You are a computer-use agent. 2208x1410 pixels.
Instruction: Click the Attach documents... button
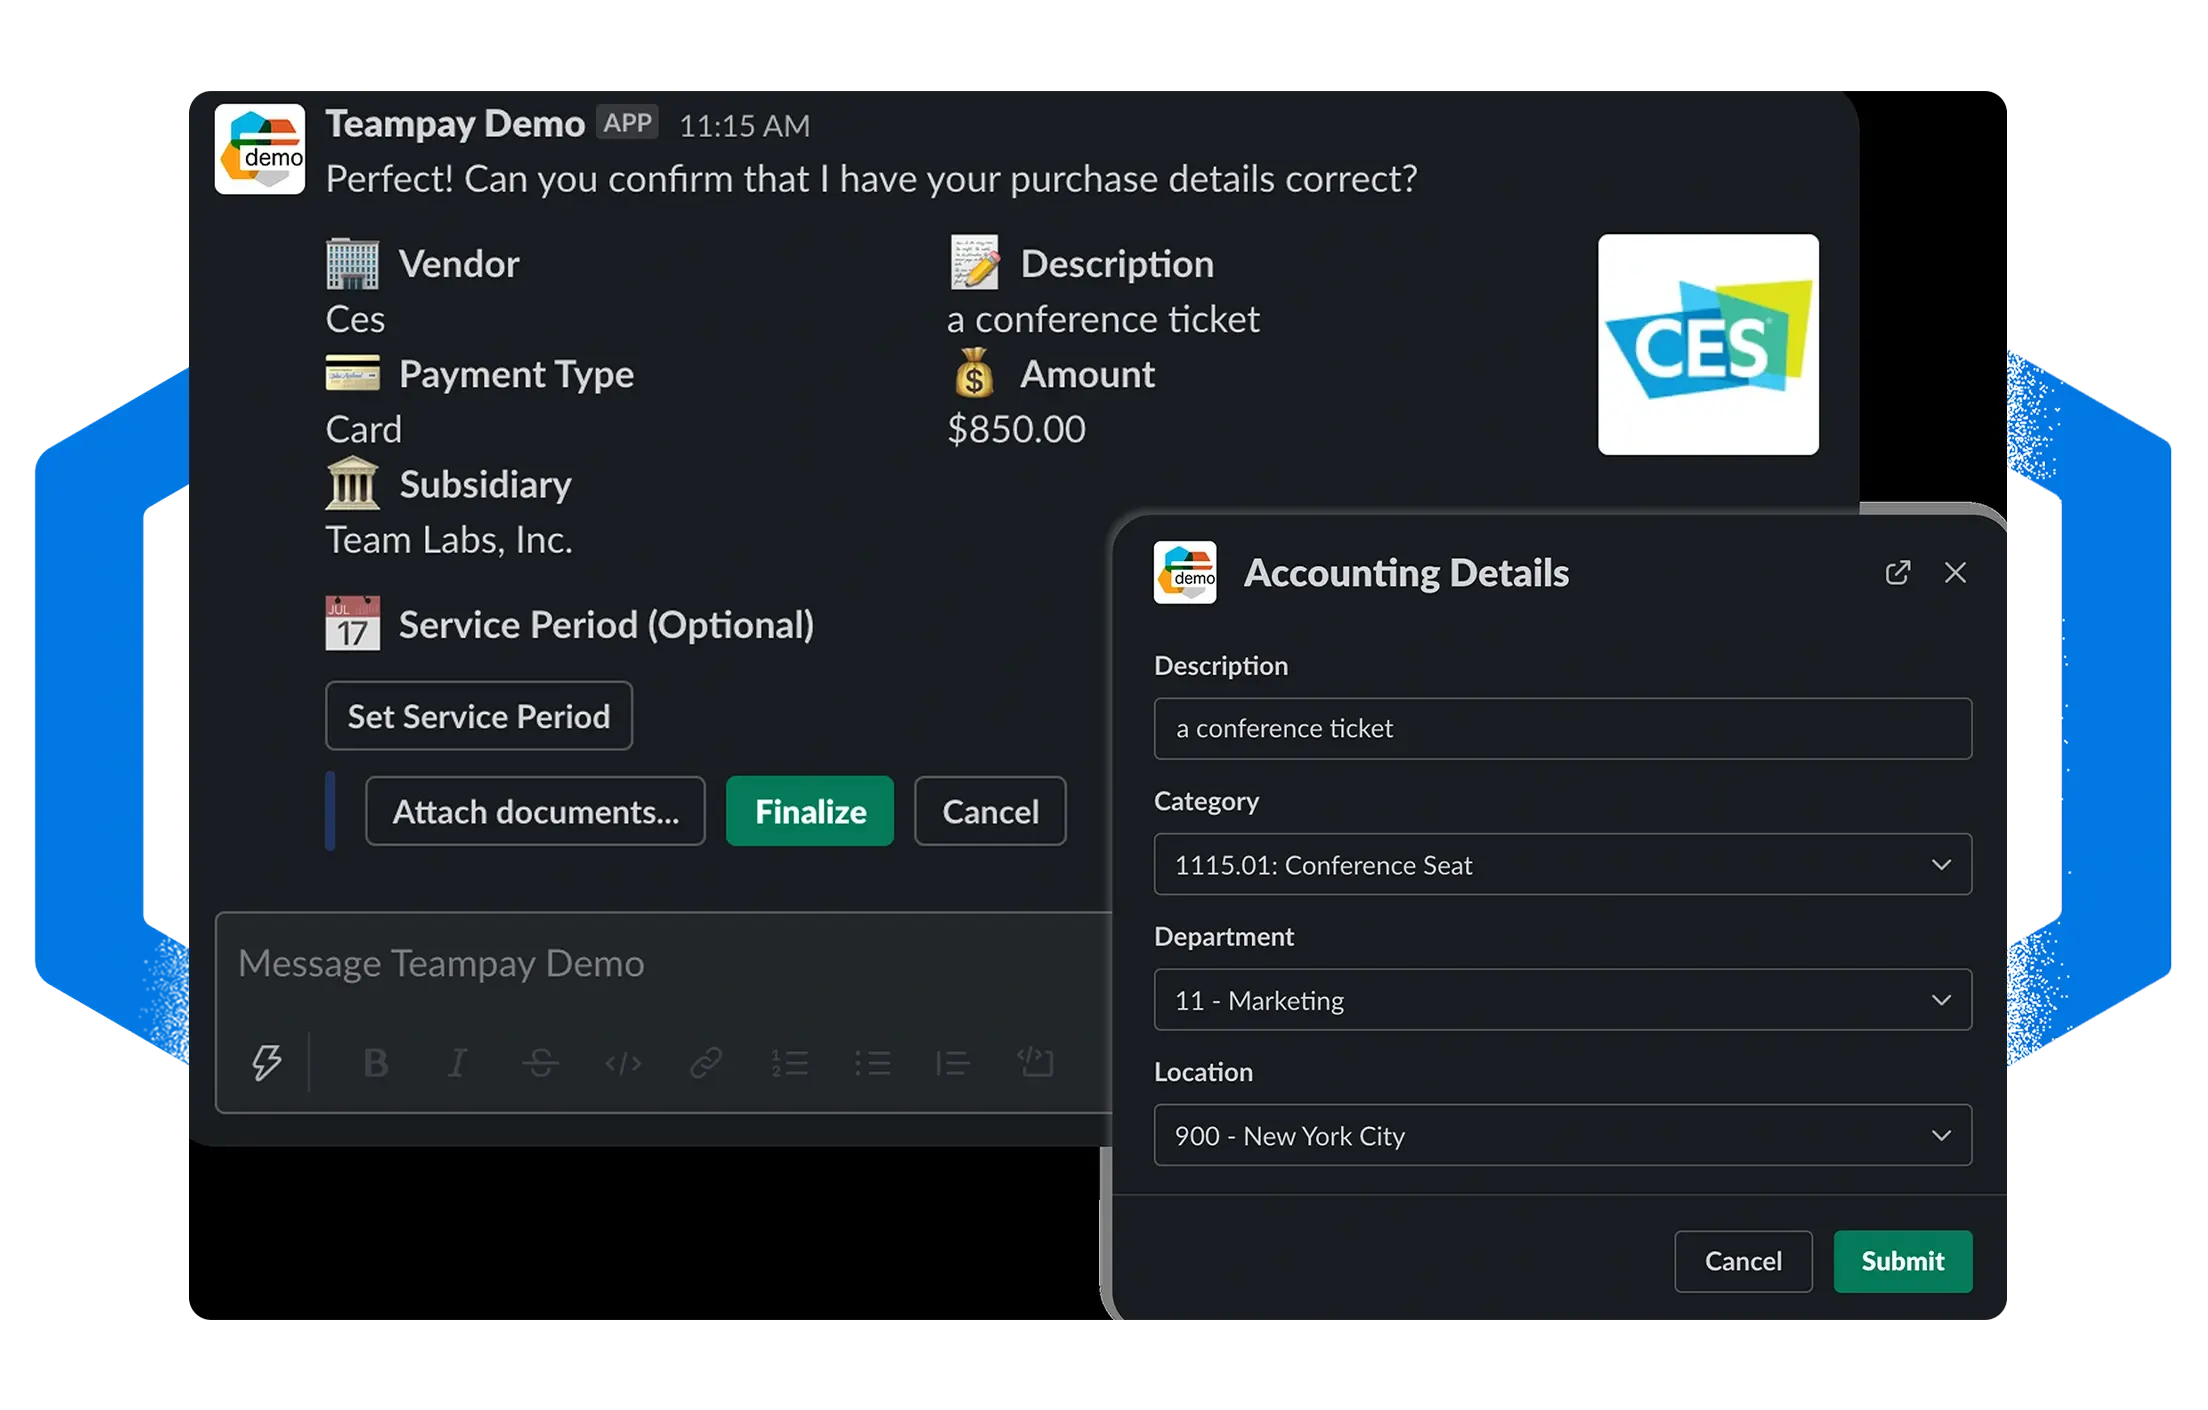(535, 811)
